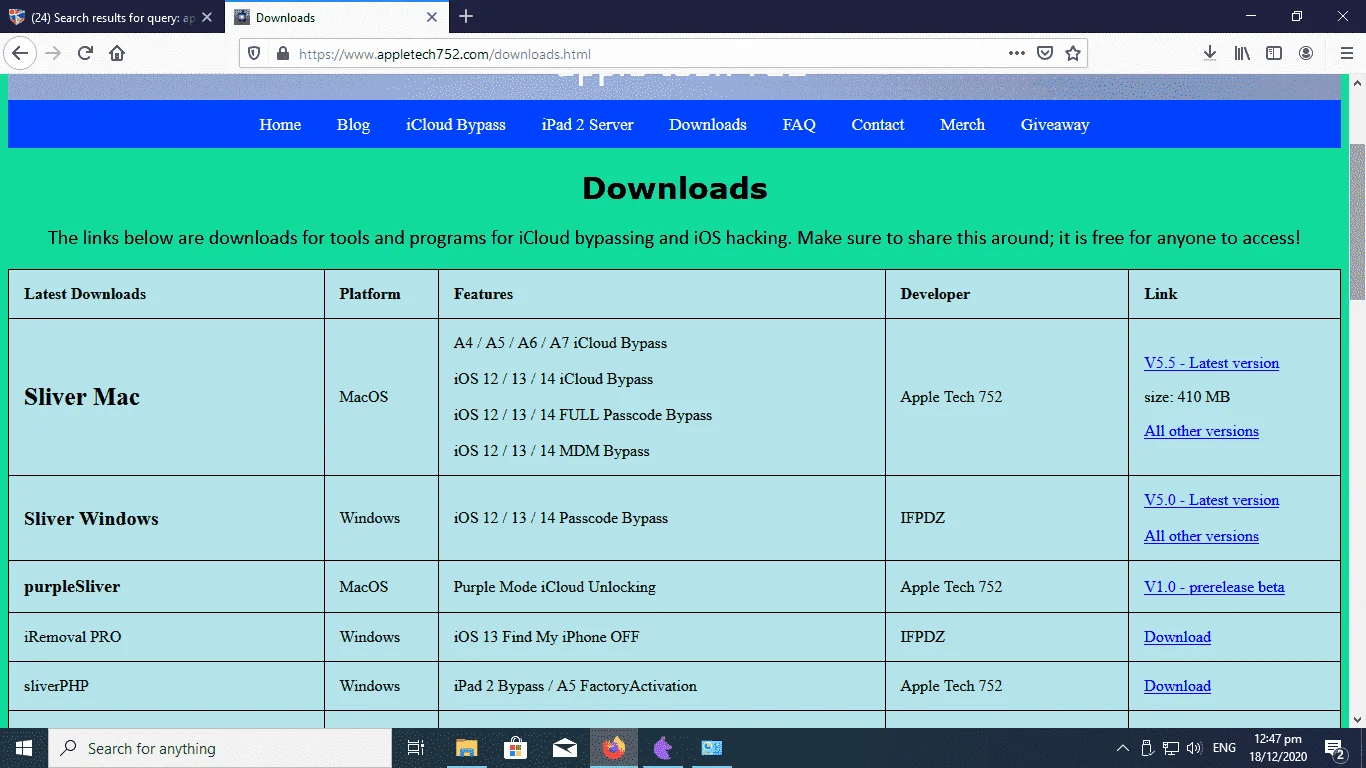1366x768 pixels.
Task: Open iPad 2 Server page
Action: click(588, 125)
